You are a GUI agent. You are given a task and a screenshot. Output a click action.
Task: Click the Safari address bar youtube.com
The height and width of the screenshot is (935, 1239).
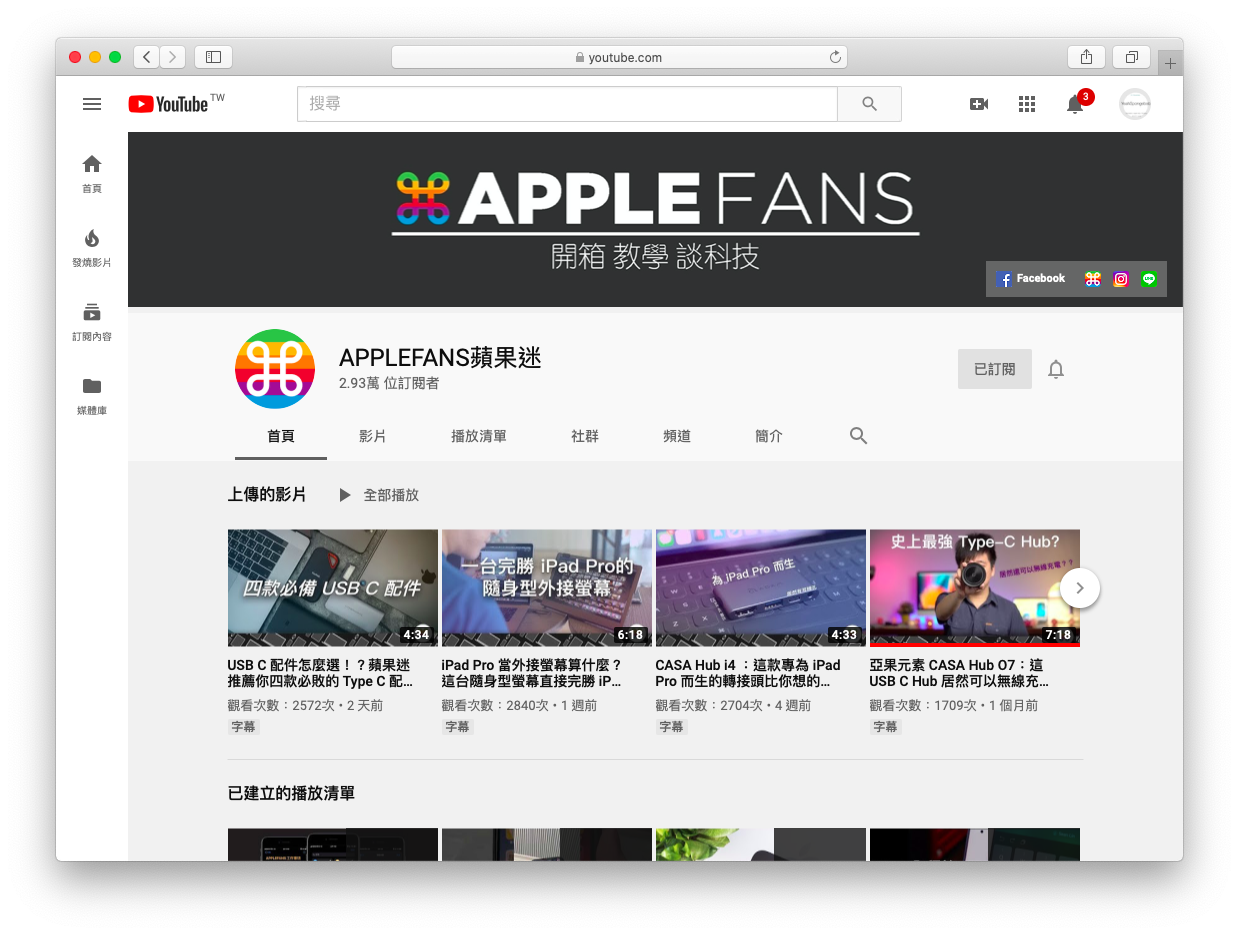click(x=619, y=57)
